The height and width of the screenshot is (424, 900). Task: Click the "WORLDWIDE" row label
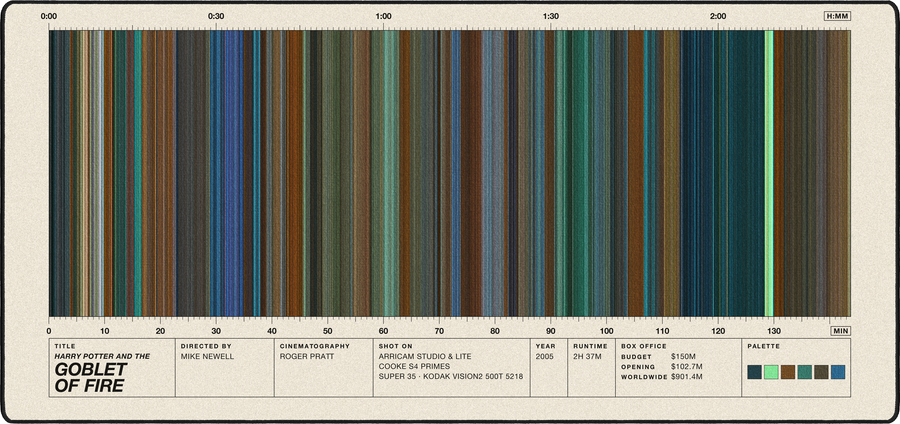click(x=645, y=377)
